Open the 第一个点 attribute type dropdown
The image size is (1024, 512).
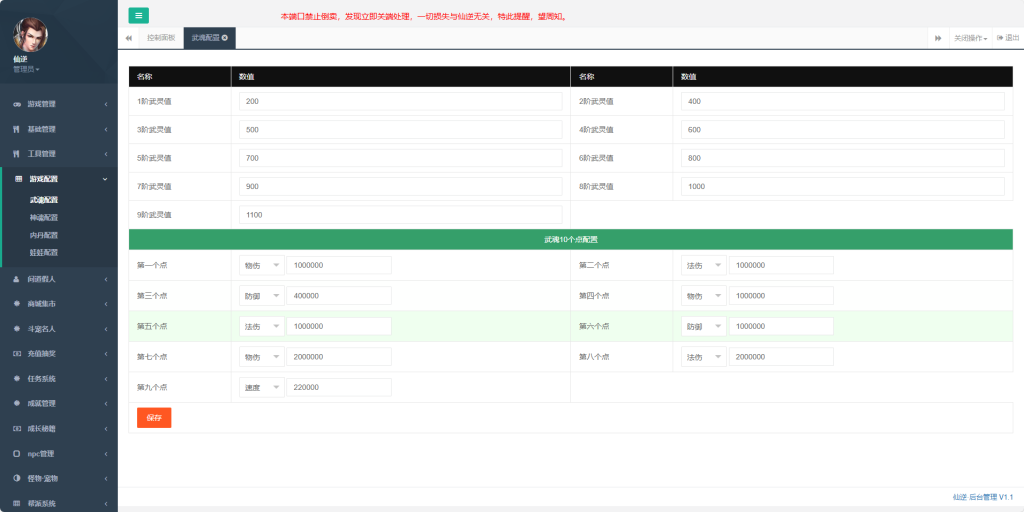point(262,266)
